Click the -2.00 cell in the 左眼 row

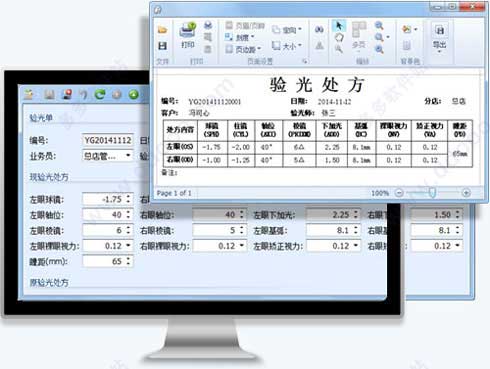(x=240, y=147)
